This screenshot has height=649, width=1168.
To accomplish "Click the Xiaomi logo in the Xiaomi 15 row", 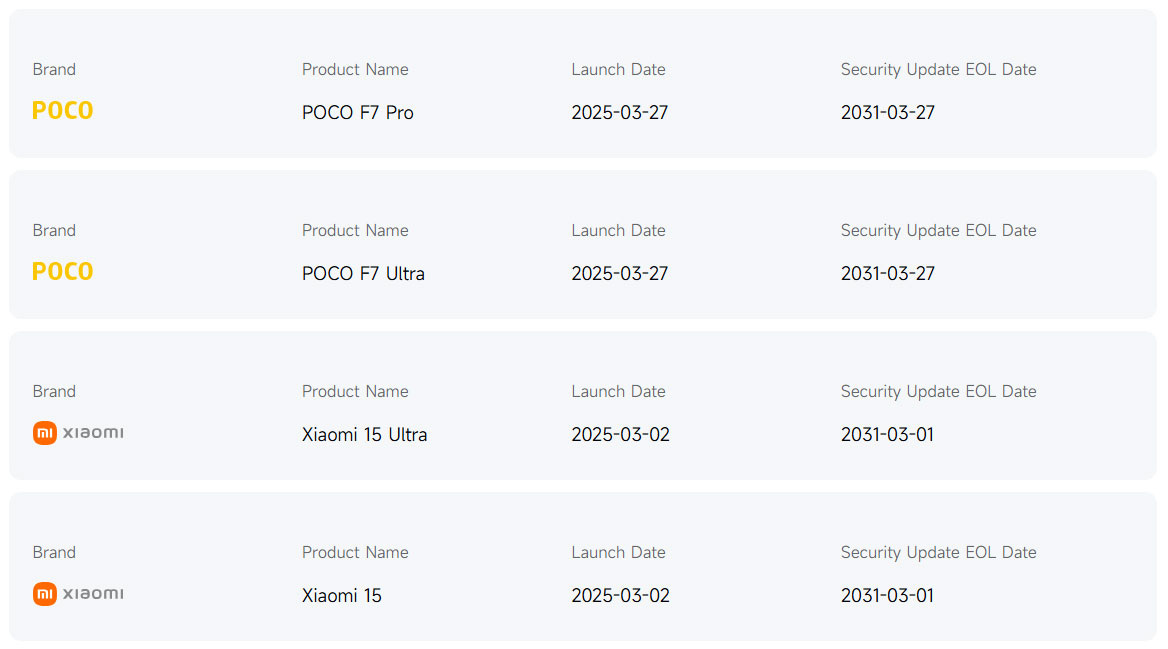I will tap(78, 594).
